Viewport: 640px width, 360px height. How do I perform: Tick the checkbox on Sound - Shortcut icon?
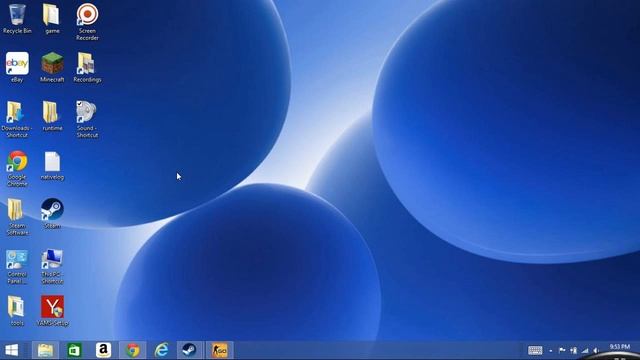tap(80, 104)
